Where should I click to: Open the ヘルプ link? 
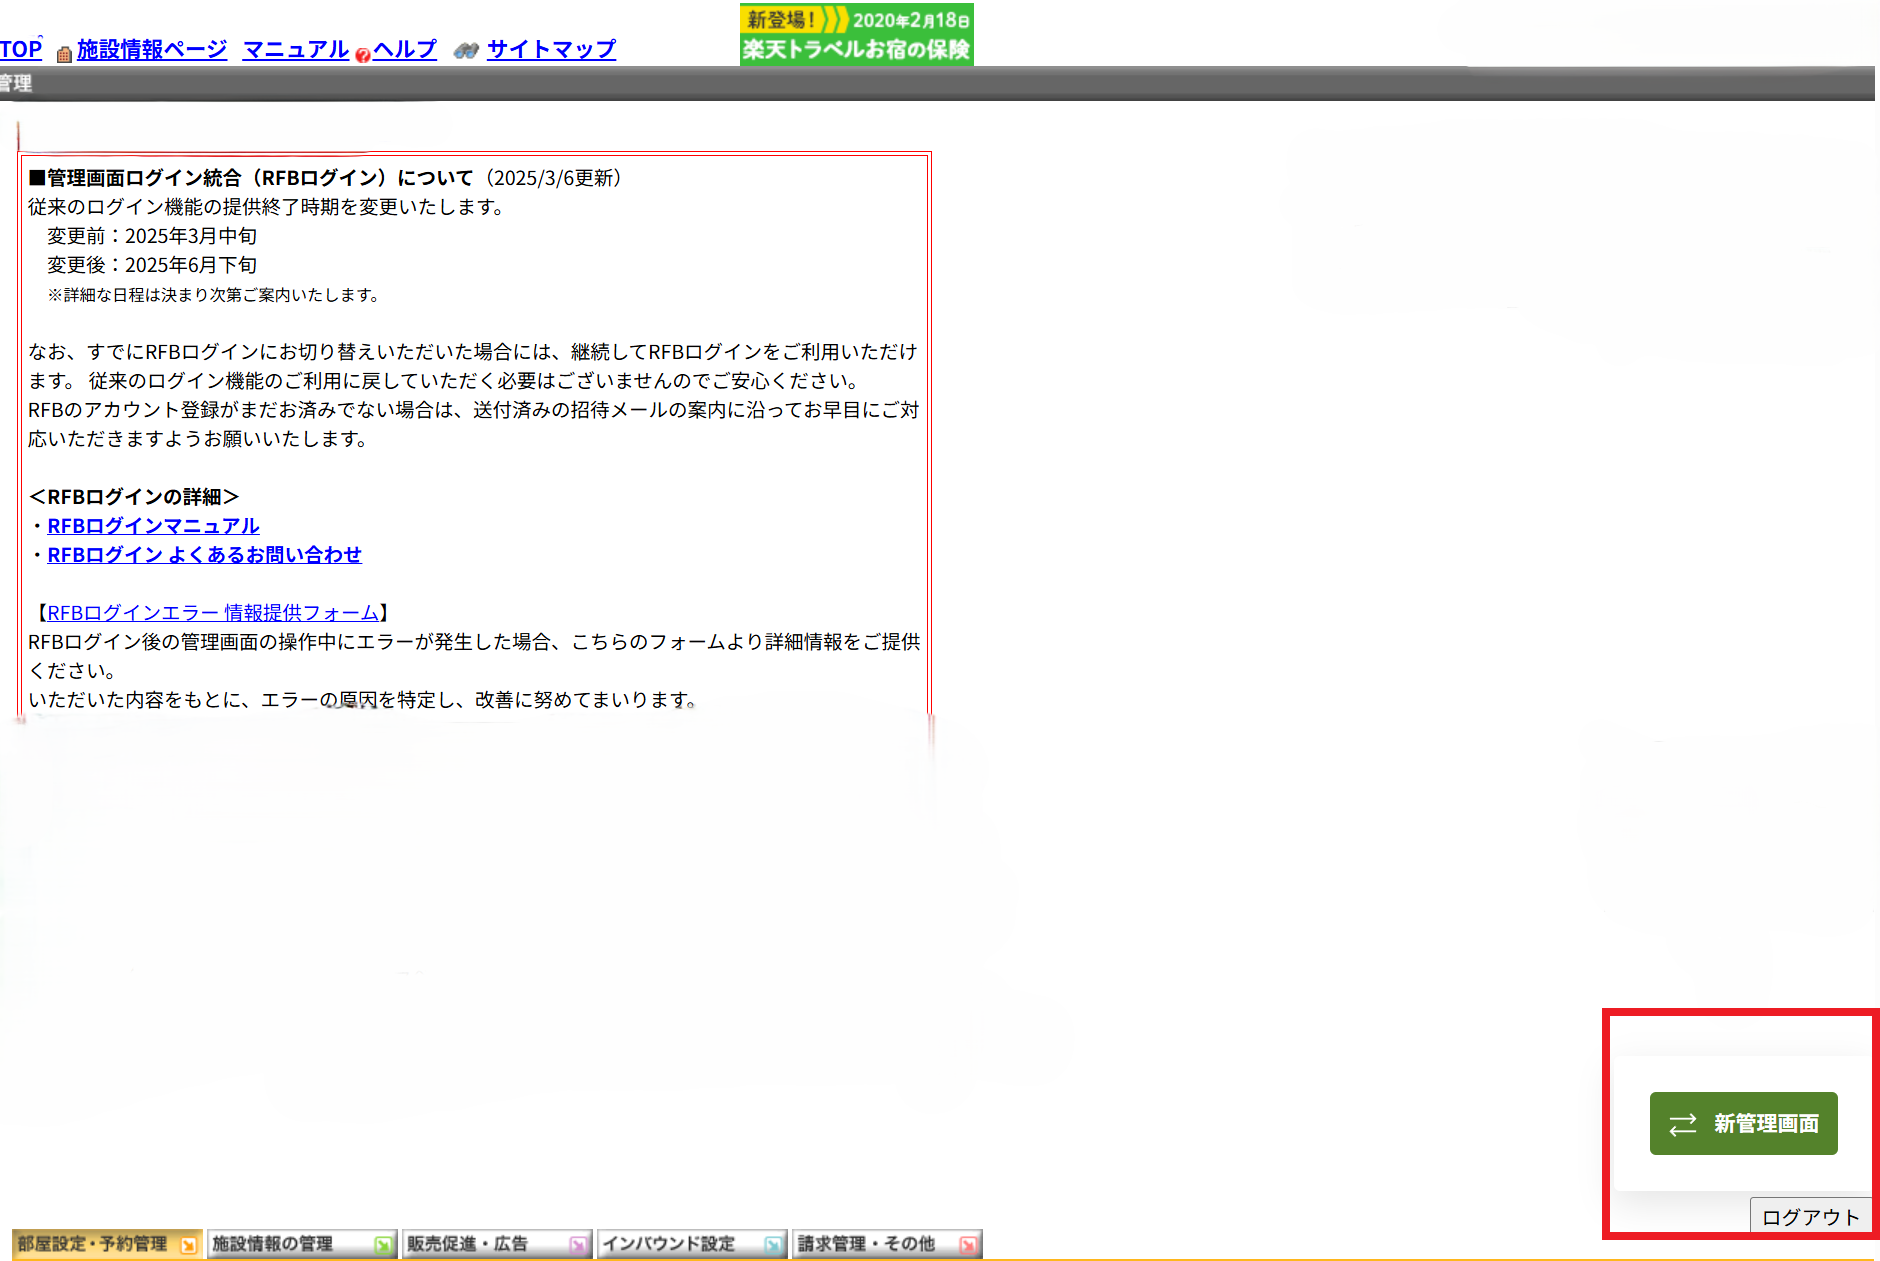point(405,49)
